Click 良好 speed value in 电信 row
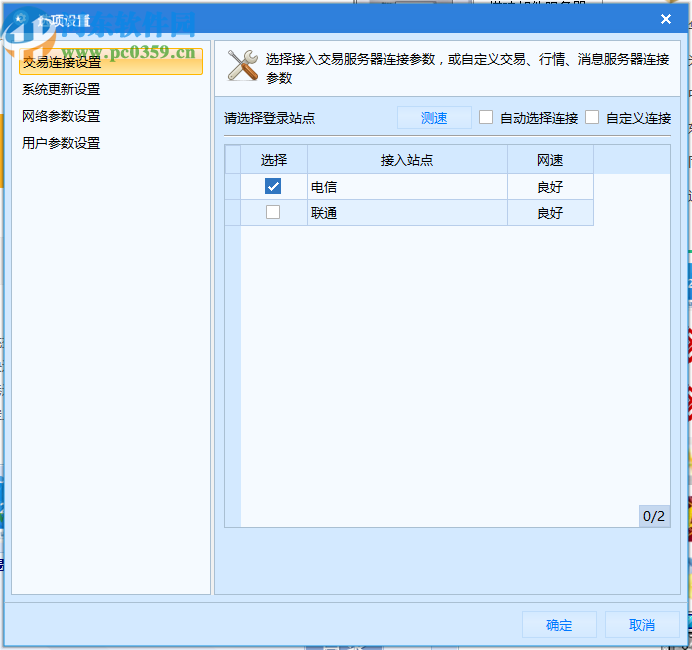The height and width of the screenshot is (650, 692). 550,187
